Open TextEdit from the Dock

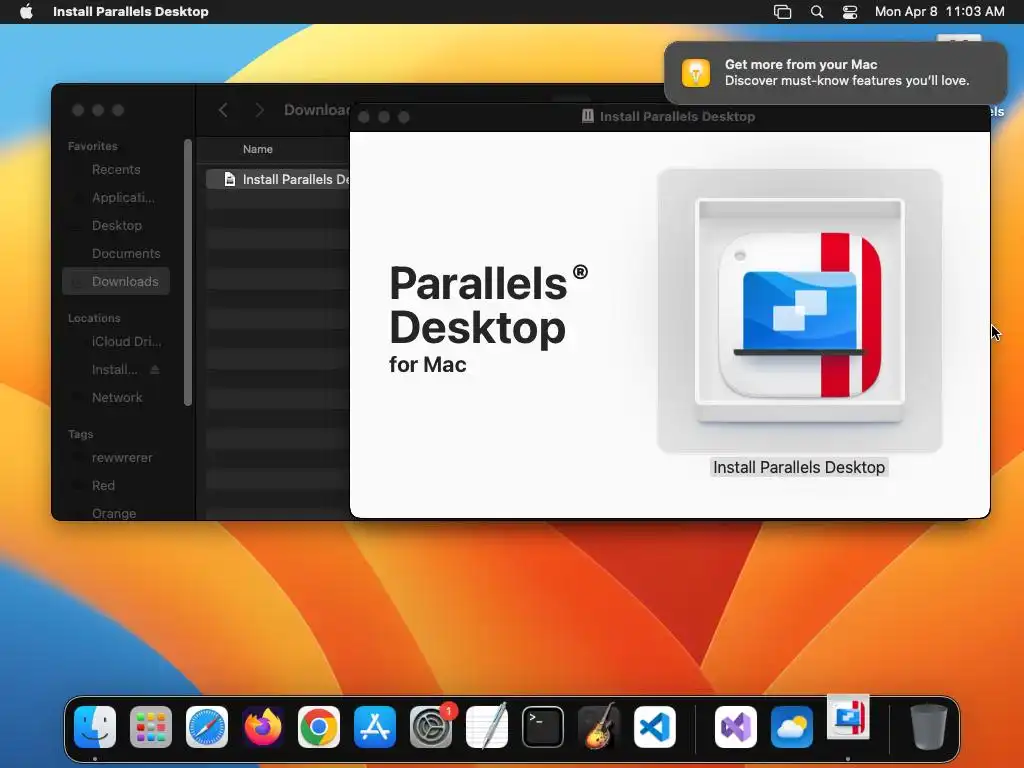pyautogui.click(x=487, y=726)
